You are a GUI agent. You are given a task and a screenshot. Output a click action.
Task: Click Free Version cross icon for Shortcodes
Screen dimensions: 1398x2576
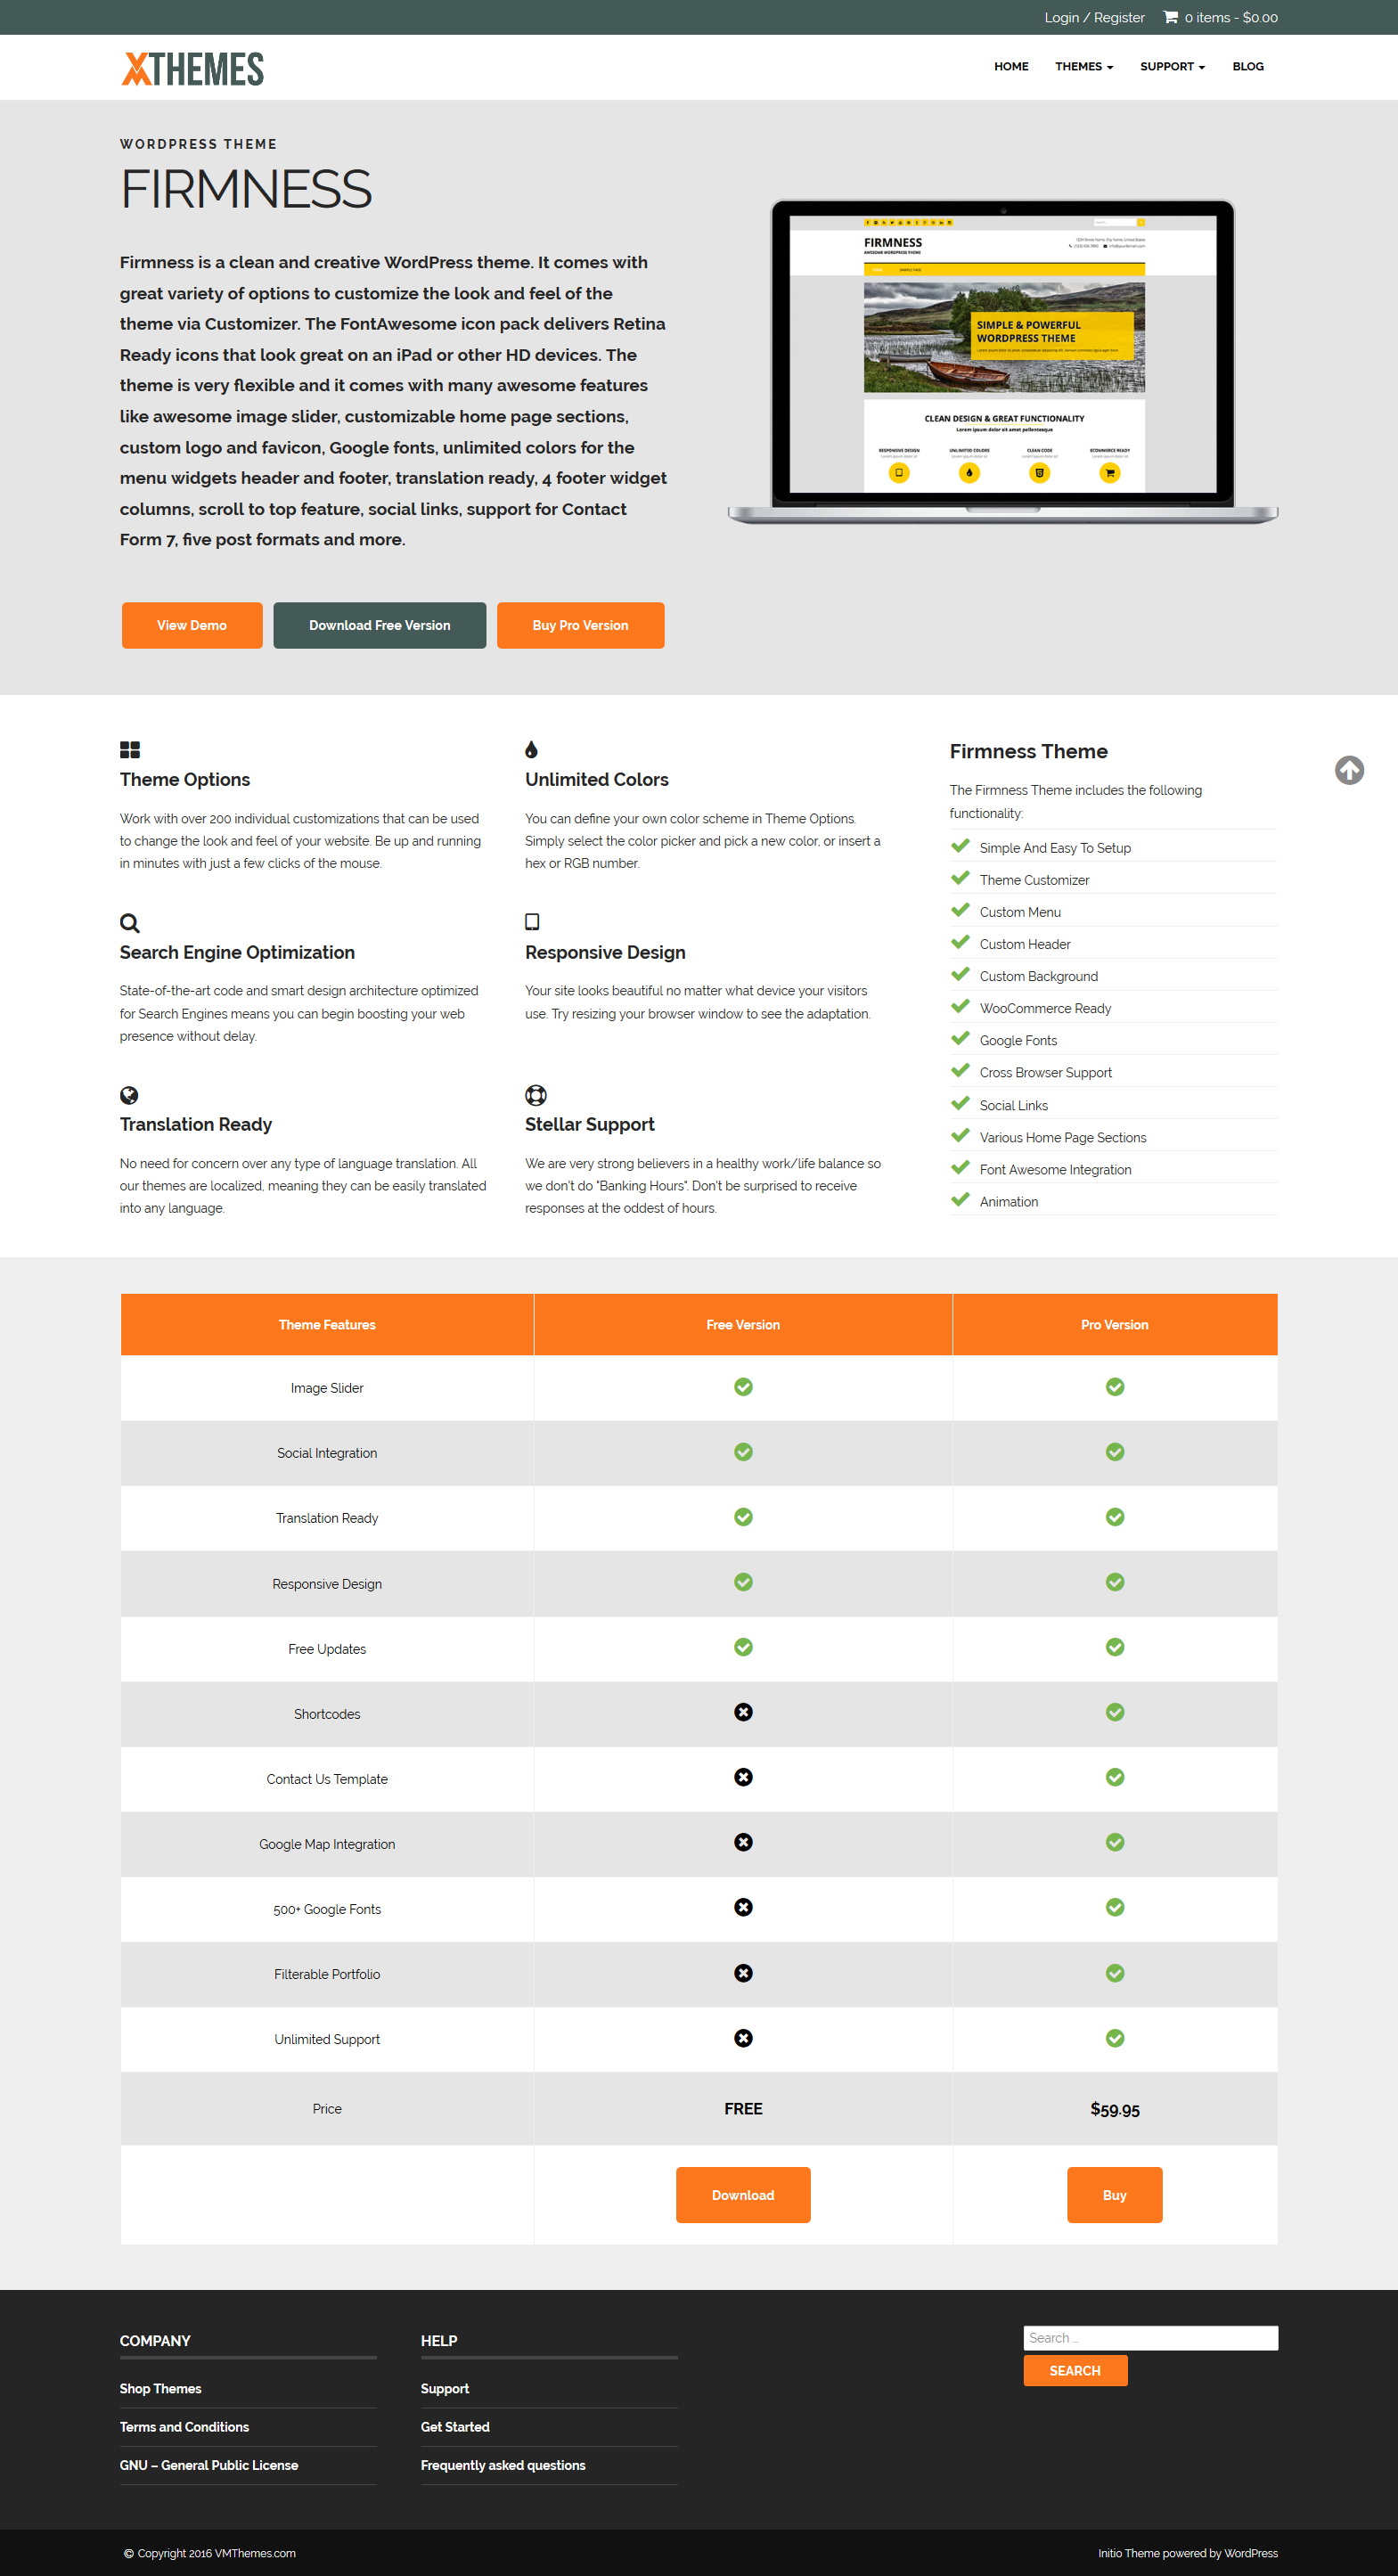tap(743, 1712)
